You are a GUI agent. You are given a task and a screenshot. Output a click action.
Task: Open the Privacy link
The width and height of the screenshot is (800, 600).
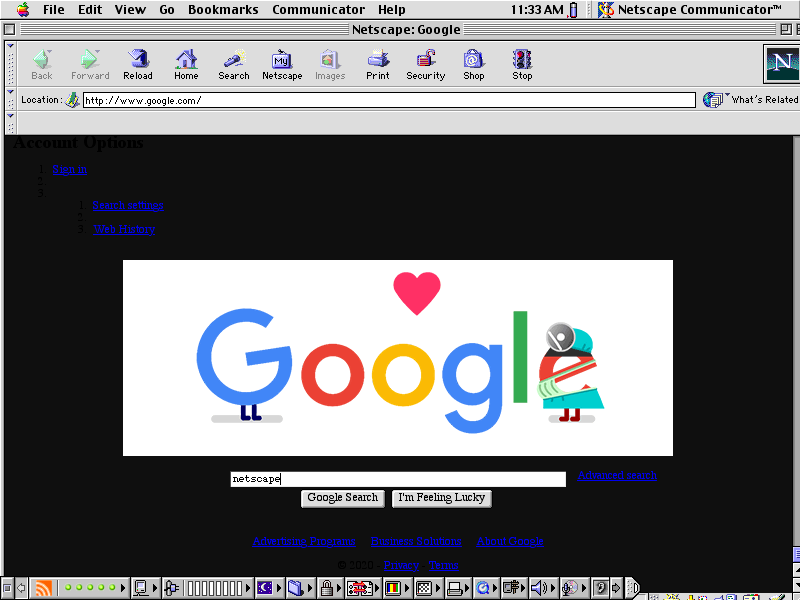pyautogui.click(x=402, y=565)
